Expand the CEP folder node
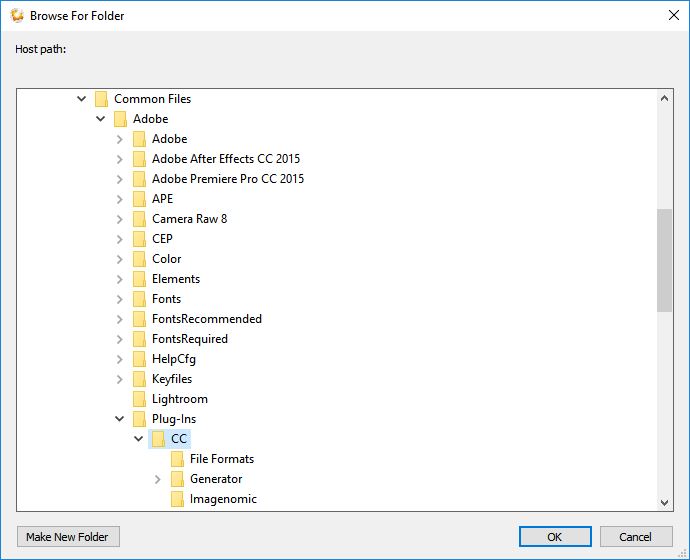Image resolution: width=690 pixels, height=560 pixels. [120, 239]
